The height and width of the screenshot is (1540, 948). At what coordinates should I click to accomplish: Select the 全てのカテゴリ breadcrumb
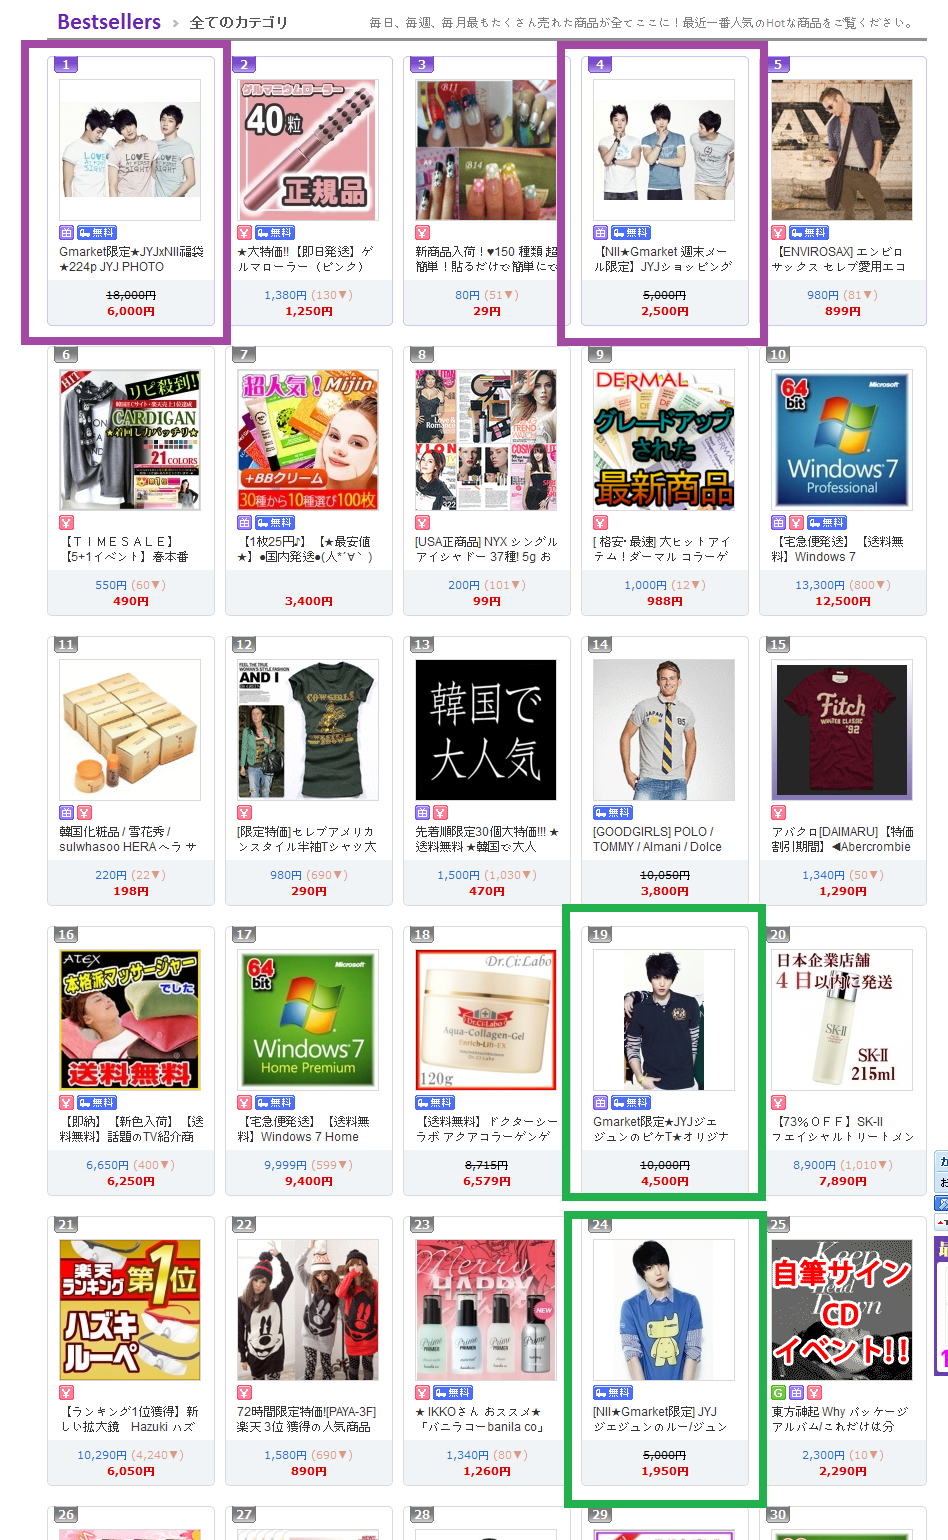pos(238,22)
